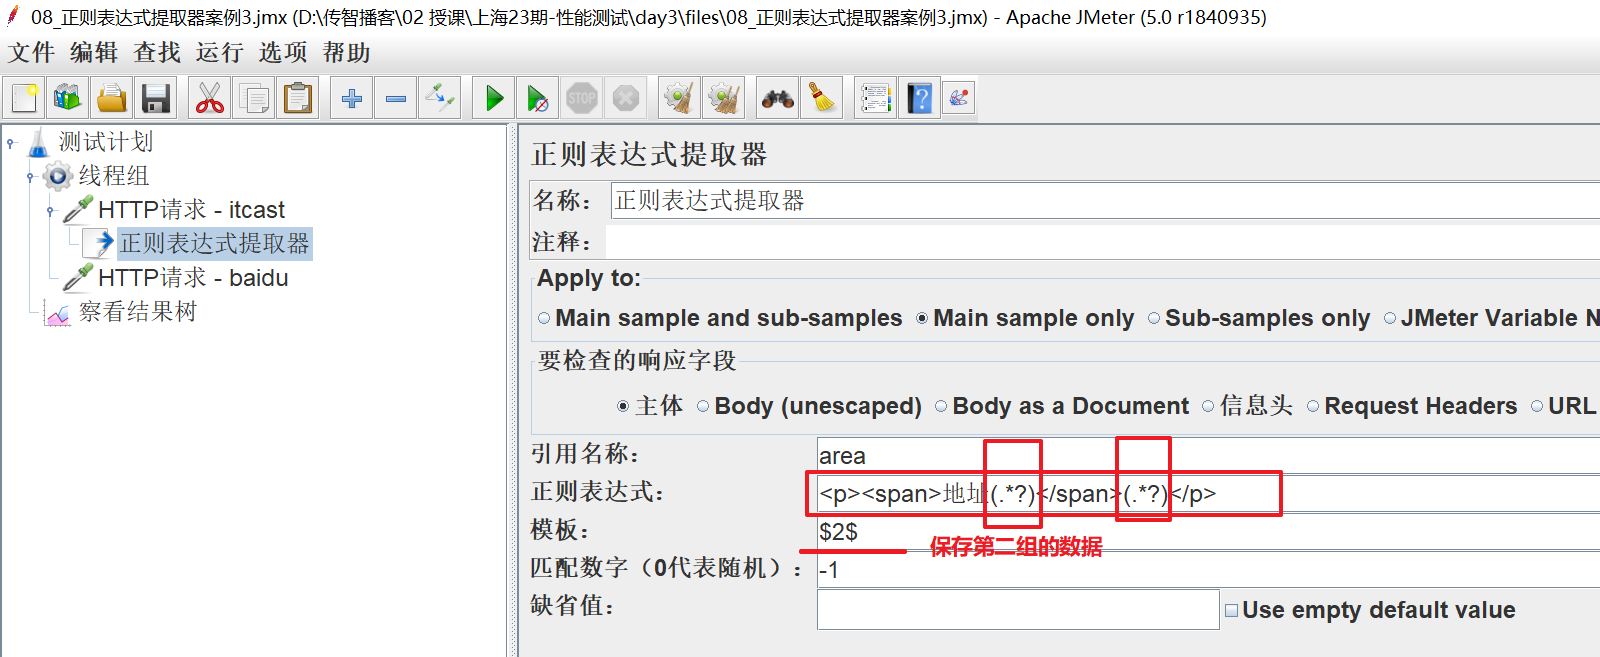Viewport: 1600px width, 657px height.
Task: Click Start no pauses icon
Action: [x=538, y=98]
